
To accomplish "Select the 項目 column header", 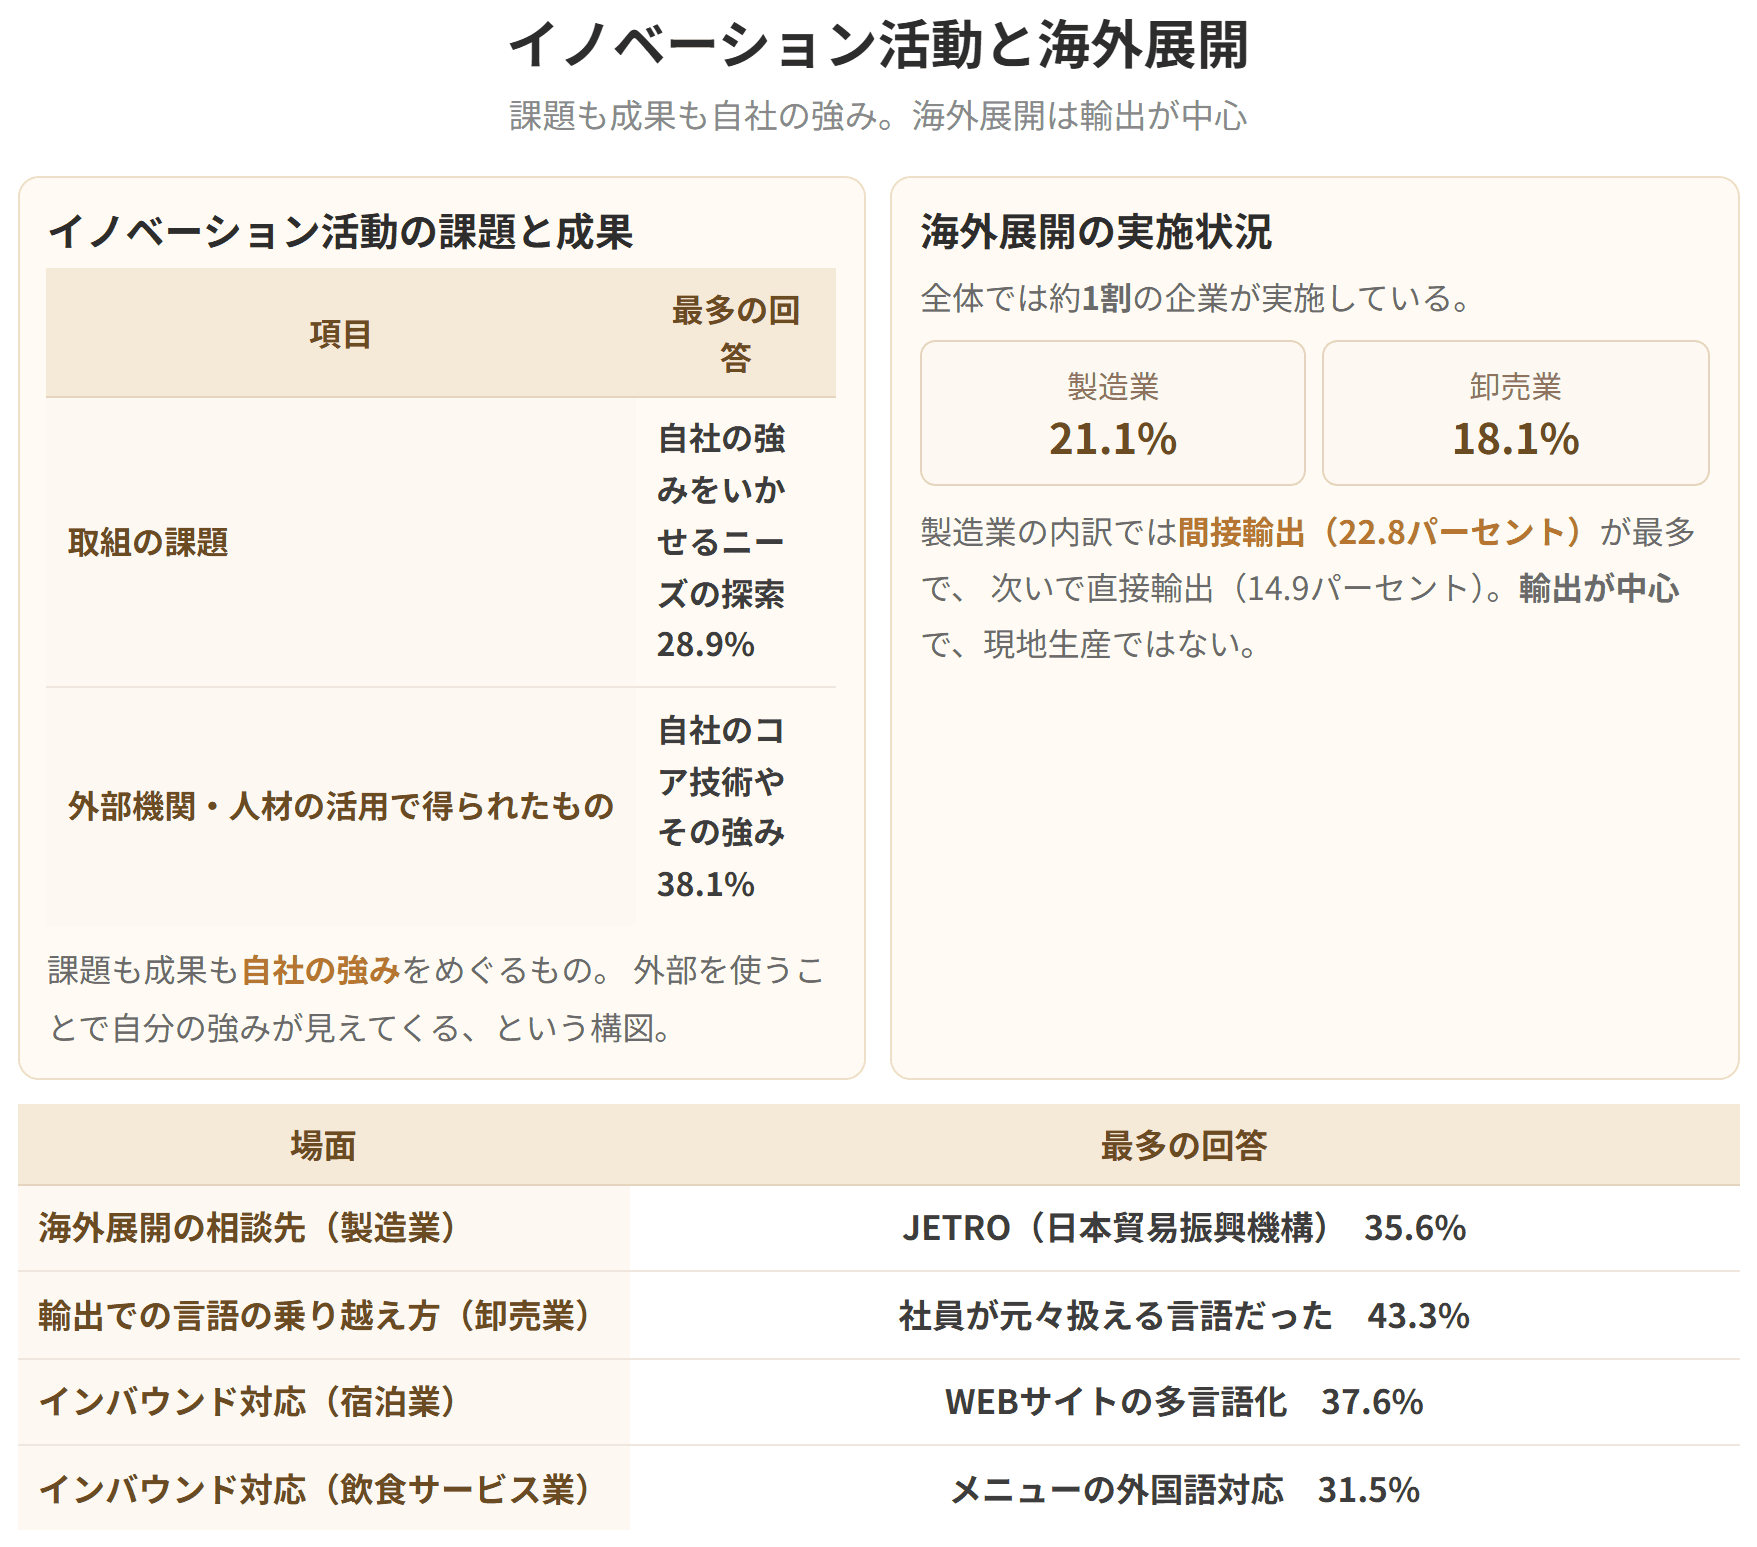I will [340, 333].
